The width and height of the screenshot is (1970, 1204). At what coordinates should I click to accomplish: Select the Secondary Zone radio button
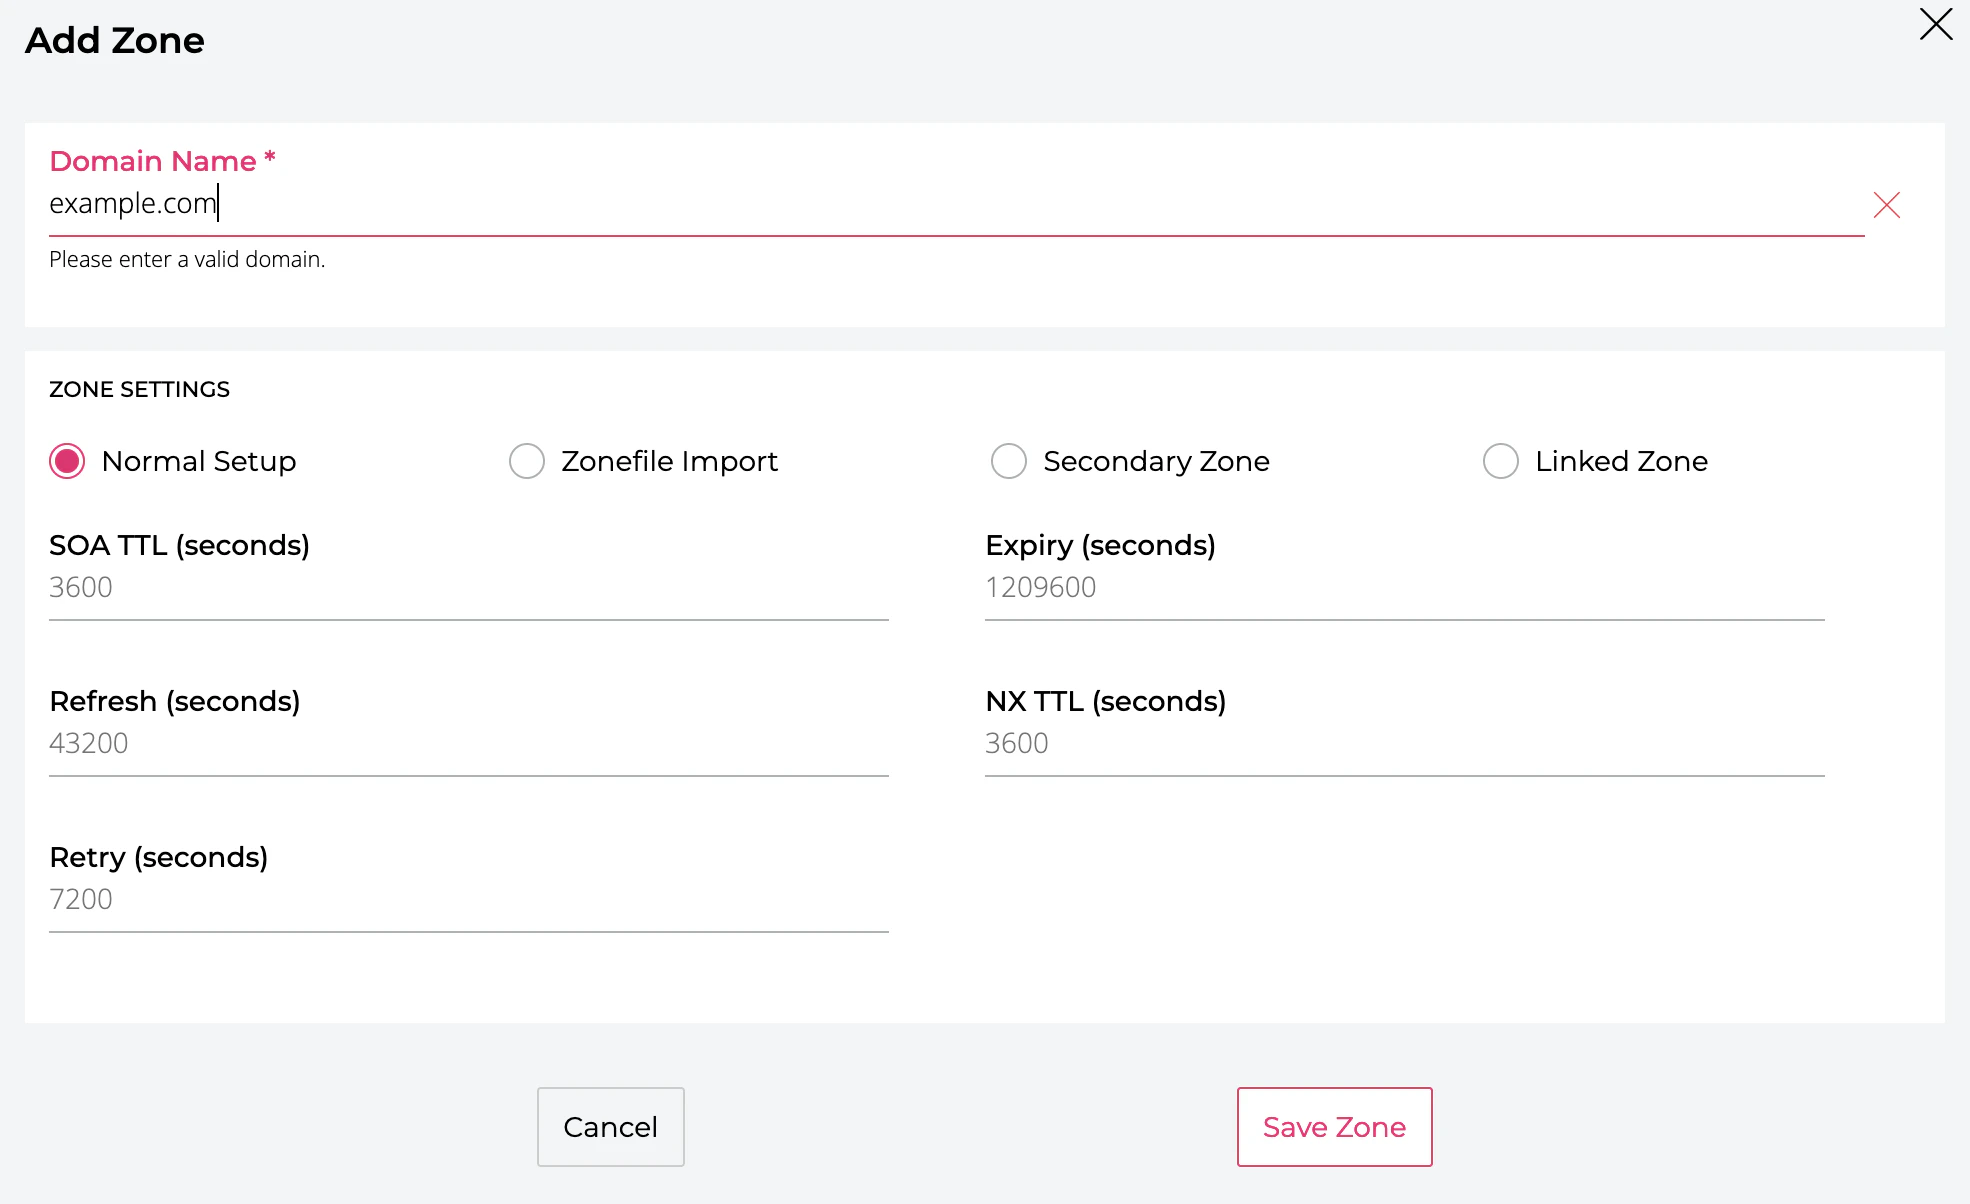pos(1008,461)
